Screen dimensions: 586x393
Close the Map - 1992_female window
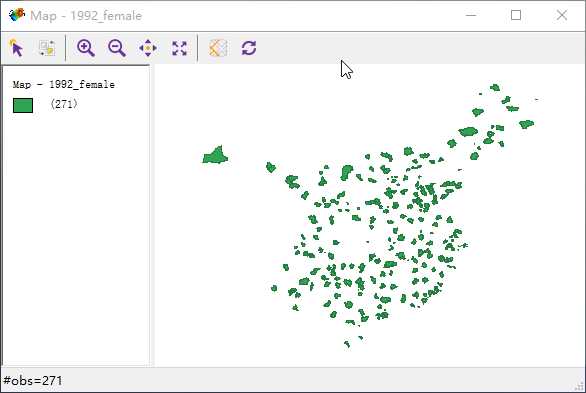coord(562,15)
